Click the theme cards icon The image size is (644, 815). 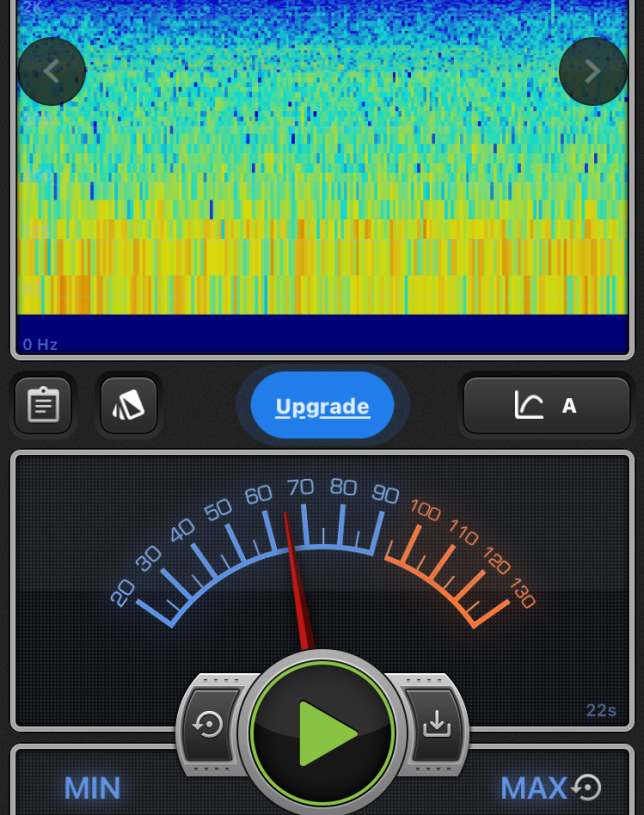tap(129, 406)
